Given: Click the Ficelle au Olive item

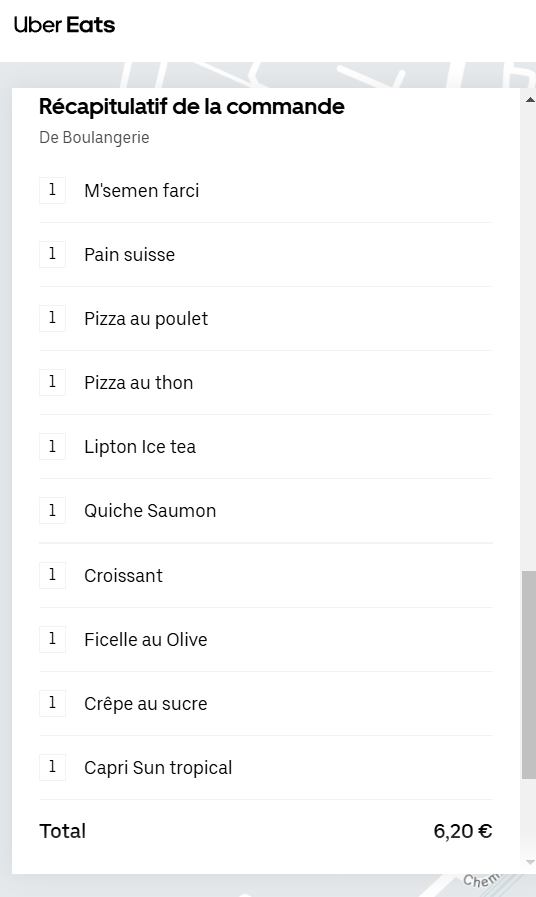Looking at the screenshot, I should [265, 640].
